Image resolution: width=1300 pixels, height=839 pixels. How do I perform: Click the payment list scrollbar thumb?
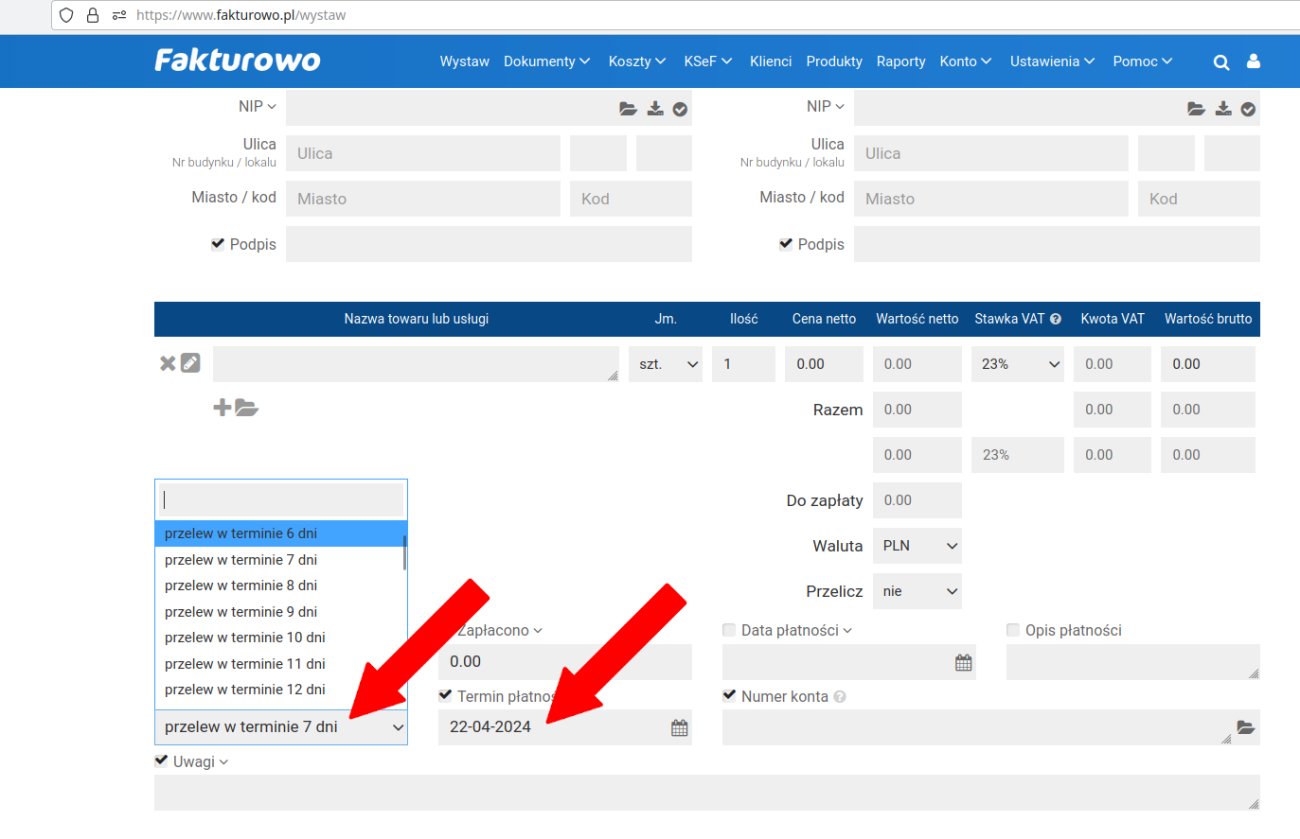click(x=404, y=552)
